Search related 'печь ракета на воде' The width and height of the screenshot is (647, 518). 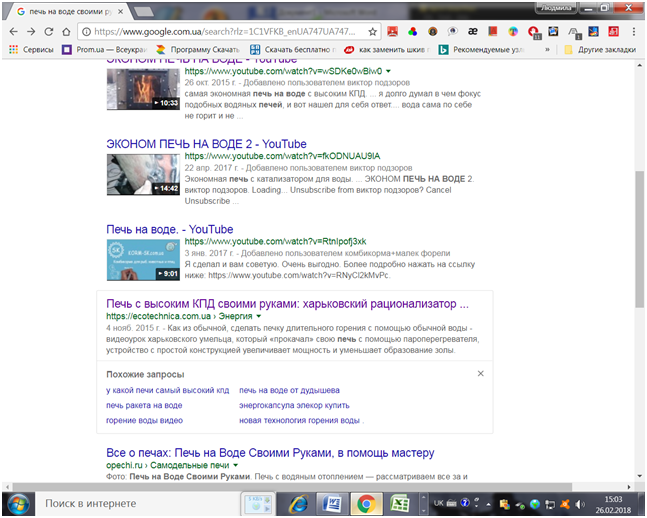click(144, 405)
